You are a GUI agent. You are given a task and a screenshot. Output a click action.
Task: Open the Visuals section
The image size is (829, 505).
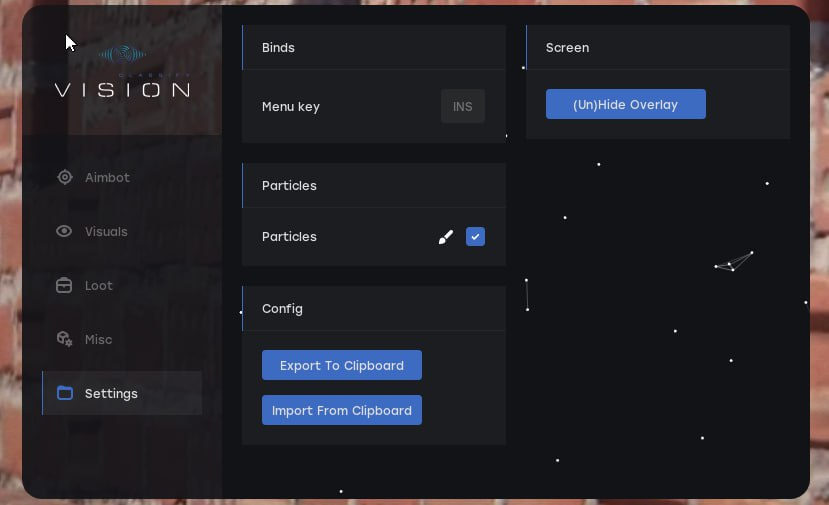(122, 231)
